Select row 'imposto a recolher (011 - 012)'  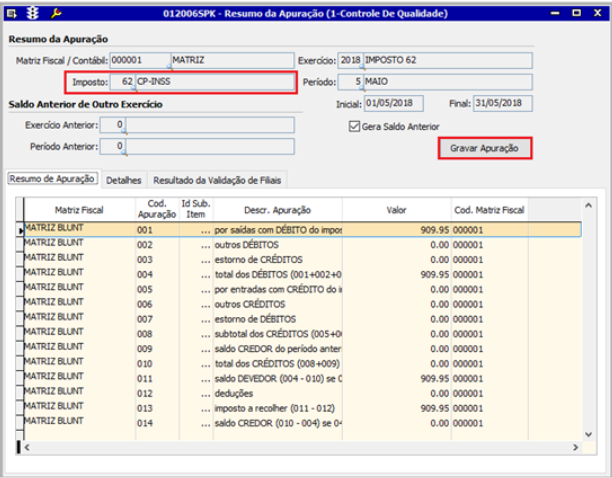[x=302, y=408]
